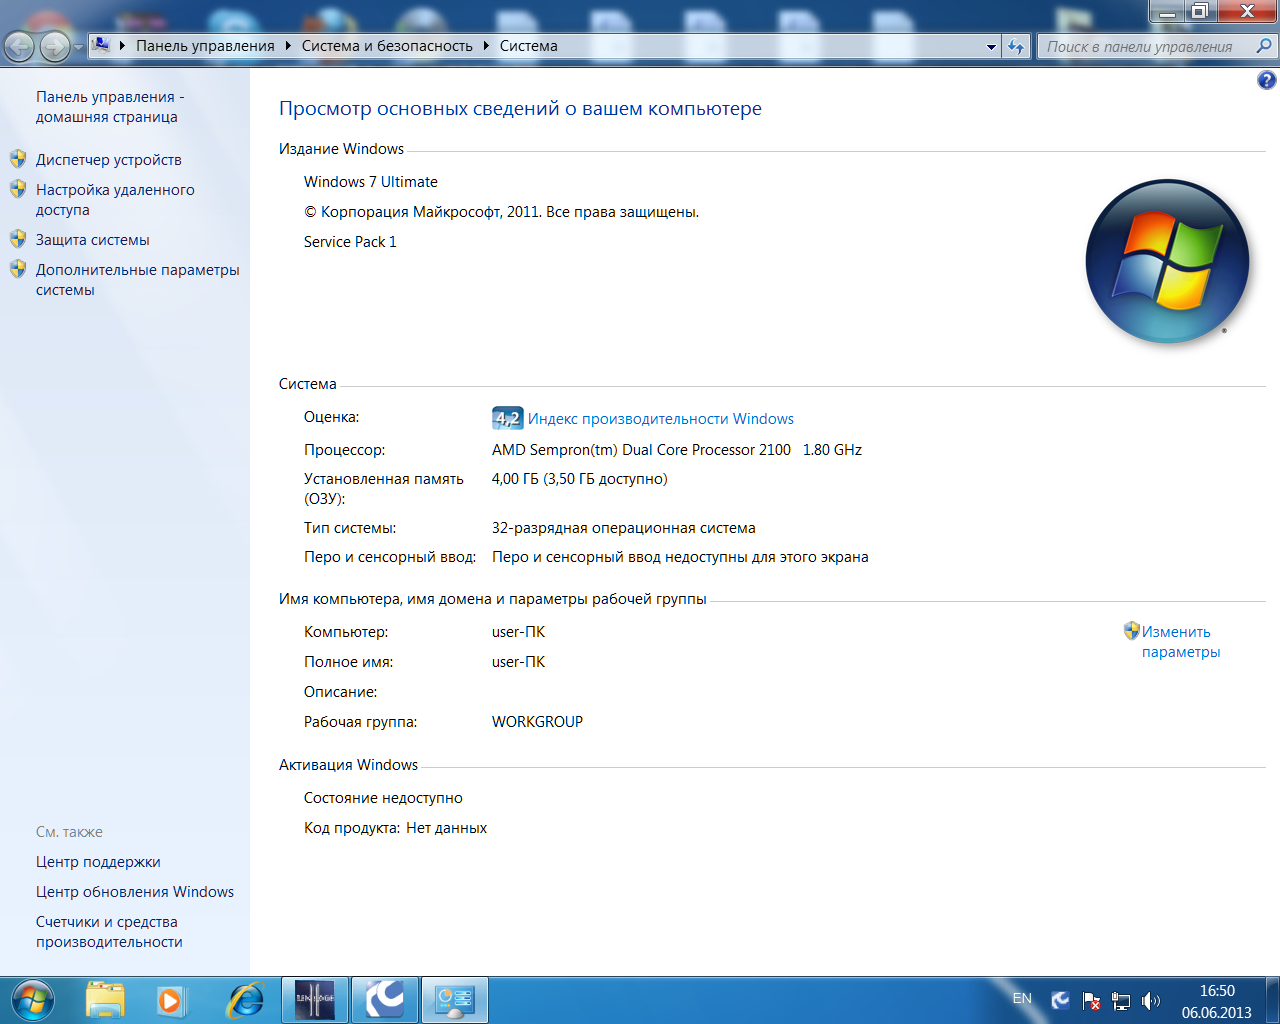The height and width of the screenshot is (1024, 1280).
Task: Open the blue Help question mark
Action: (x=1267, y=80)
